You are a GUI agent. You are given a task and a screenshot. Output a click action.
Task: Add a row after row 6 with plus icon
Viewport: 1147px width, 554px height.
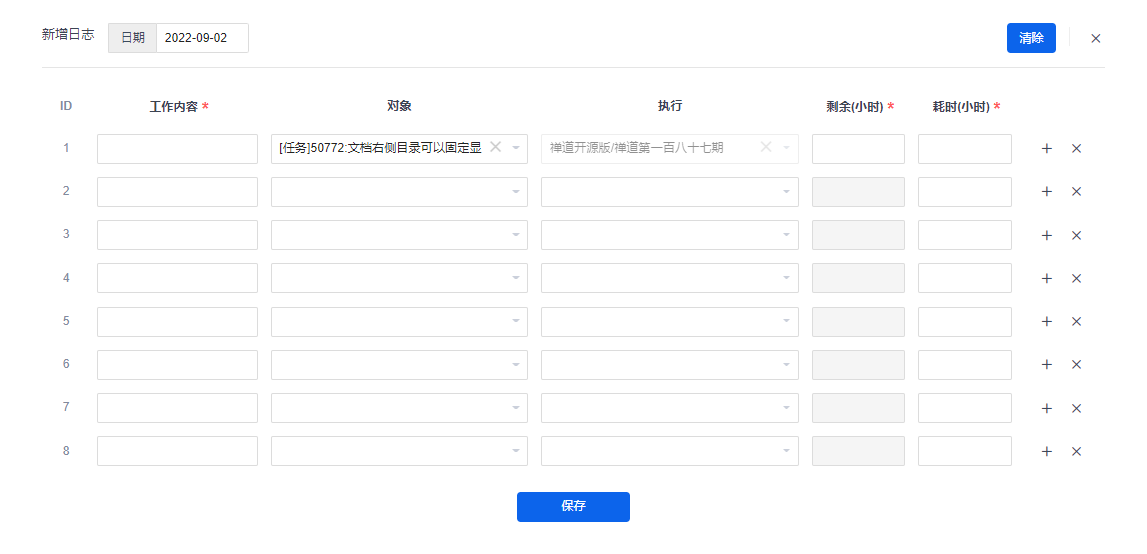pos(1046,364)
